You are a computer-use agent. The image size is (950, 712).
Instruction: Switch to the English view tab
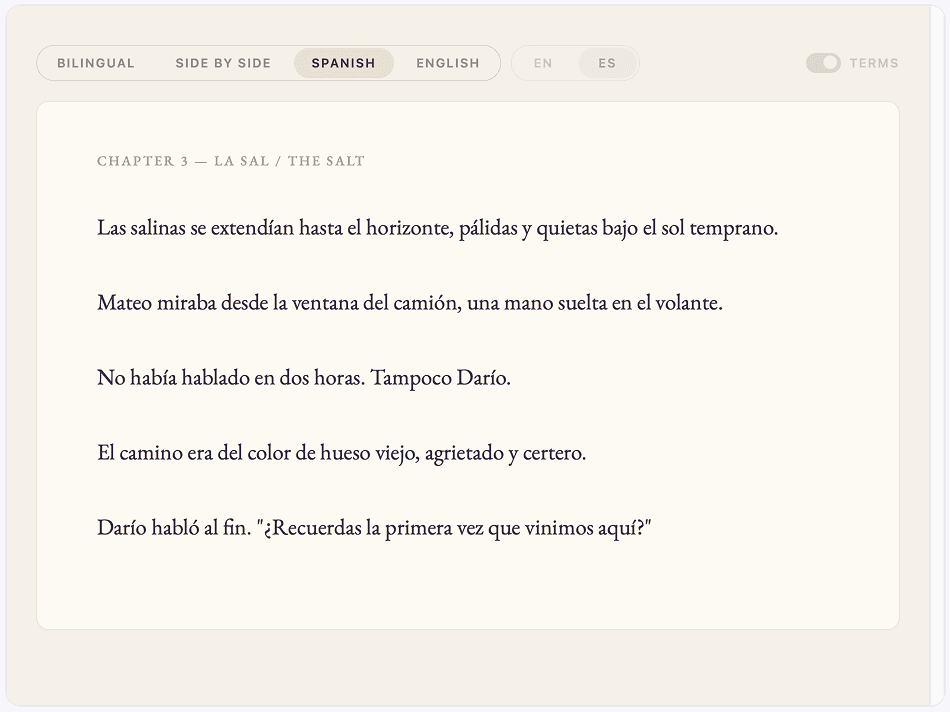pos(448,63)
